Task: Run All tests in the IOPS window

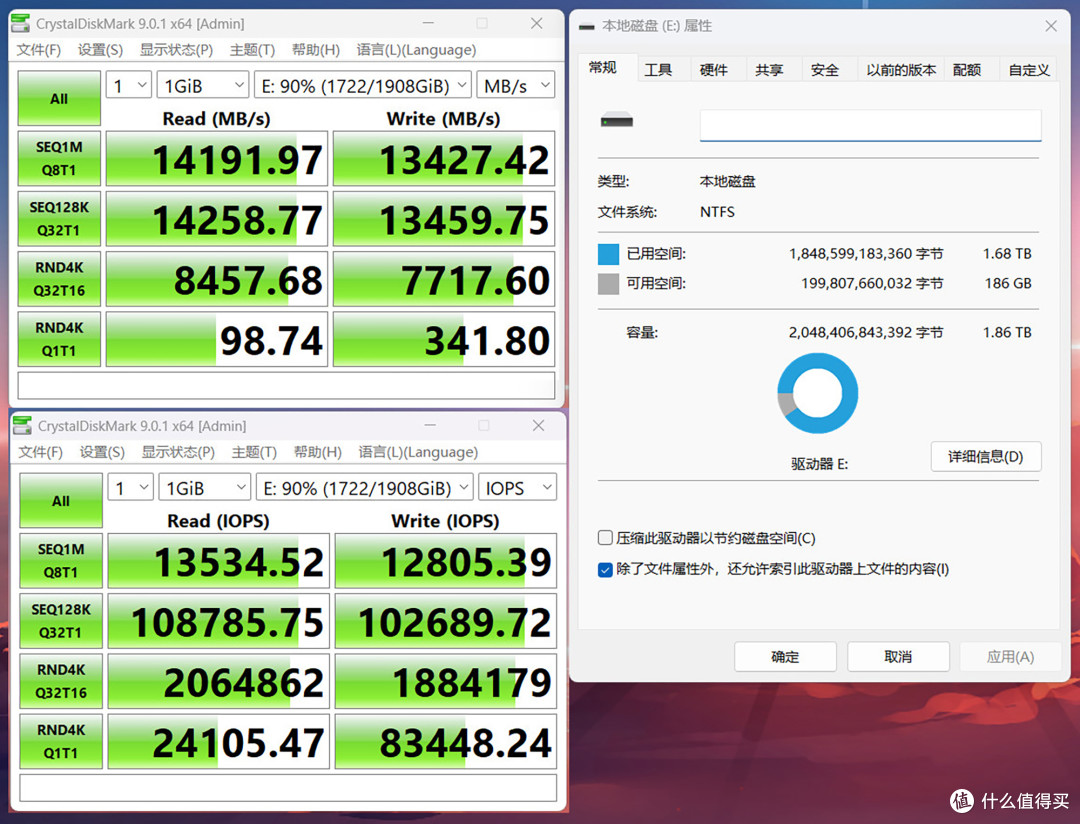Action: click(61, 501)
